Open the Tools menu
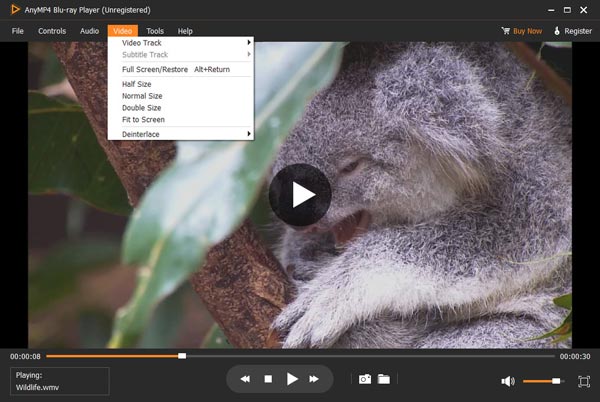600x402 pixels. pyautogui.click(x=155, y=31)
